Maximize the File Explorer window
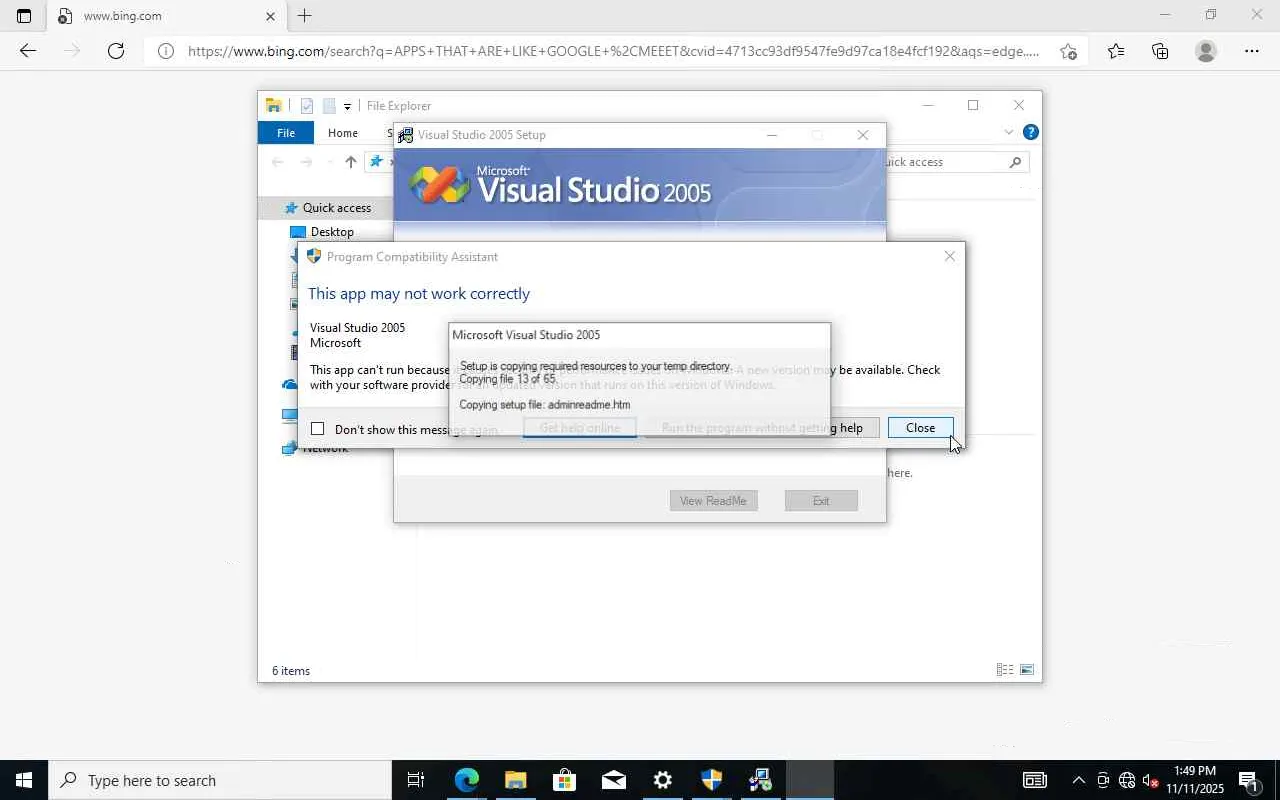Screen dimensions: 1280x800 [973, 105]
